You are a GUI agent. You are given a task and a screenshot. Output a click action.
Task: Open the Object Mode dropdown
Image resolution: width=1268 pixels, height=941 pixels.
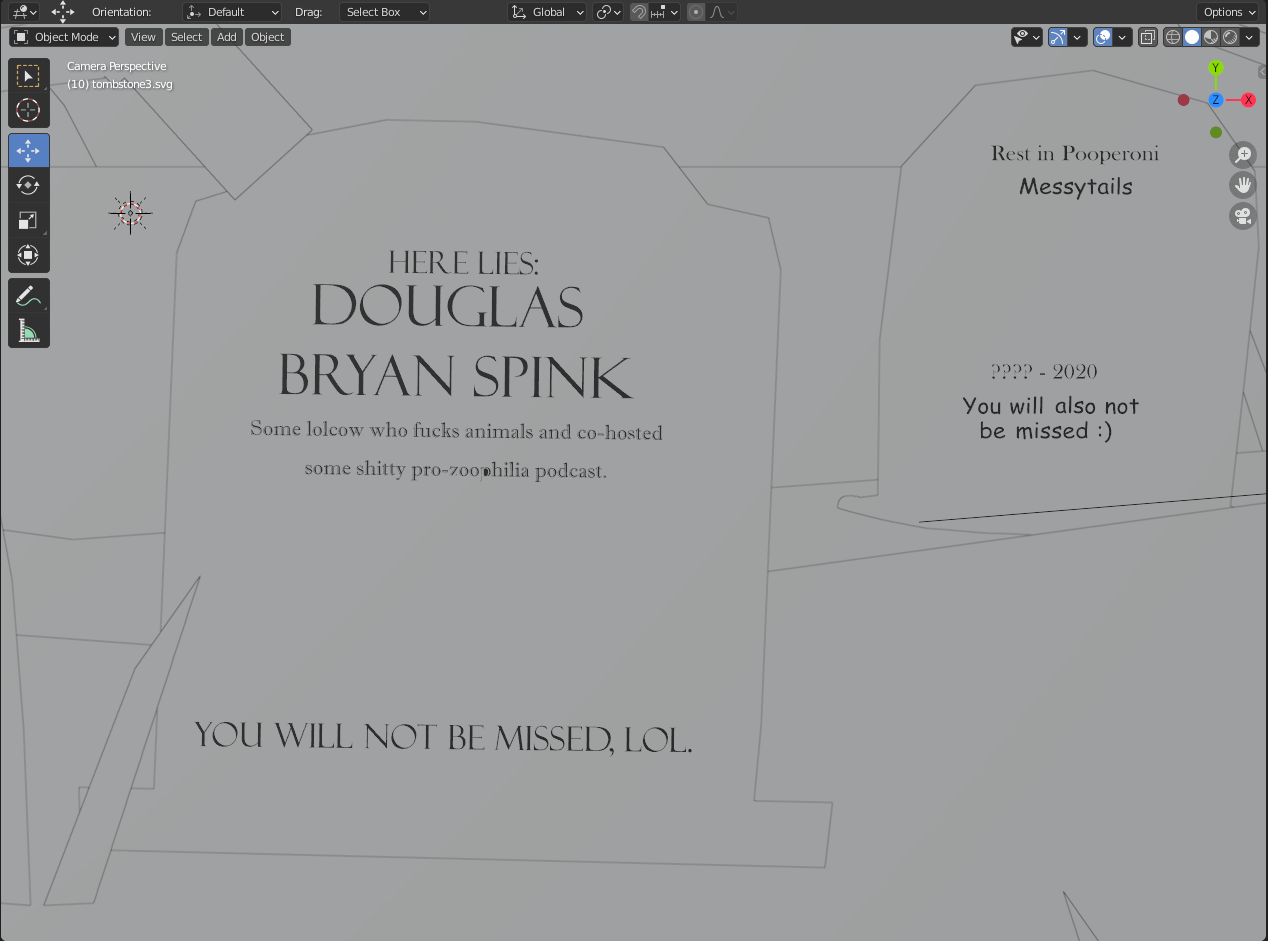[64, 37]
